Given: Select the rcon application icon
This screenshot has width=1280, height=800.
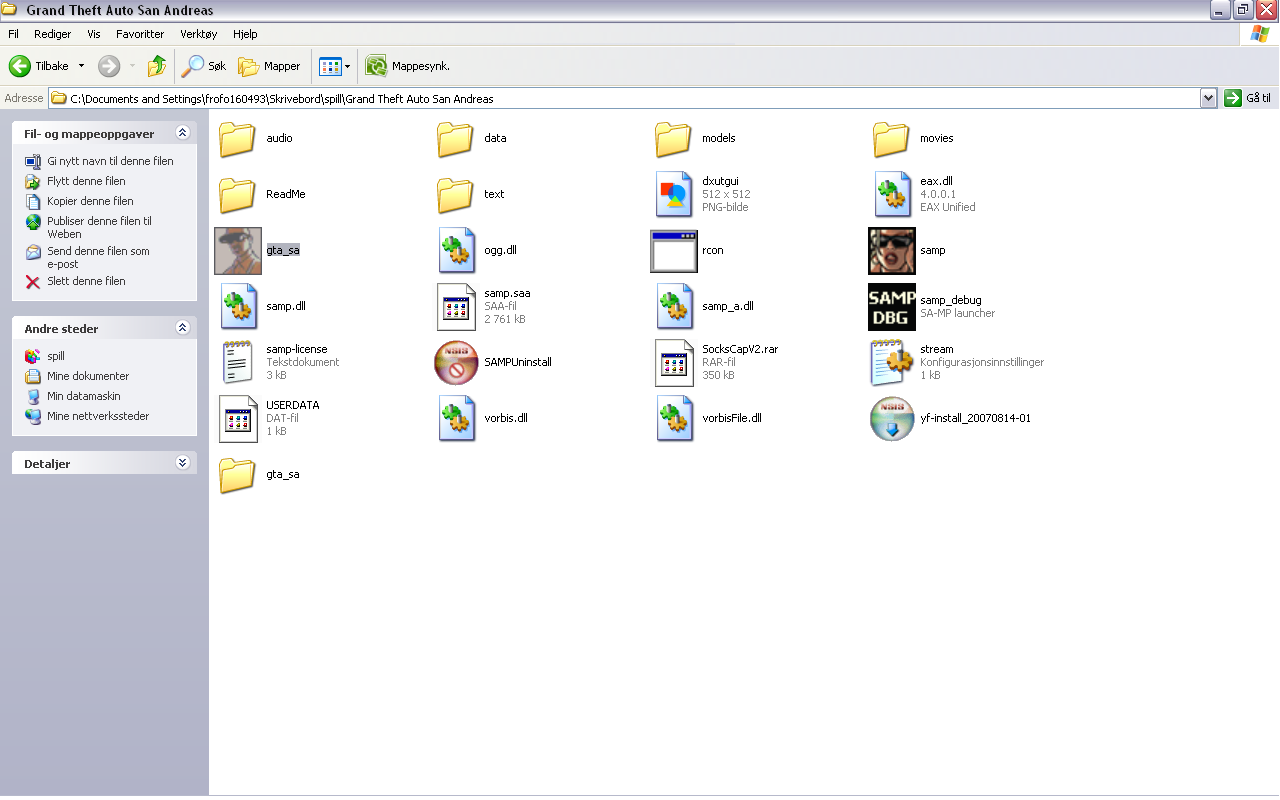Looking at the screenshot, I should 673,251.
